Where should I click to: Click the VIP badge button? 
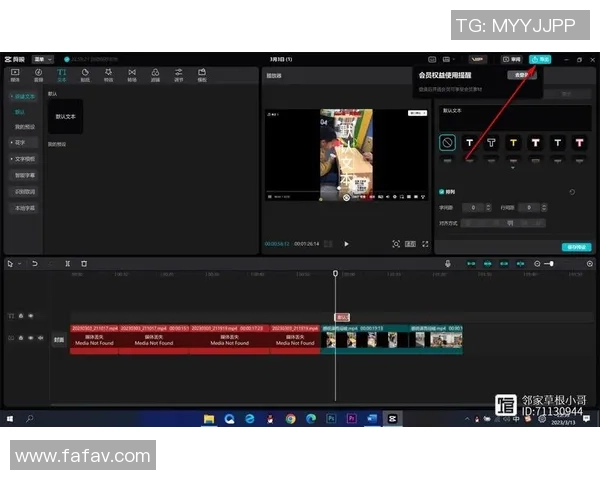pos(478,59)
